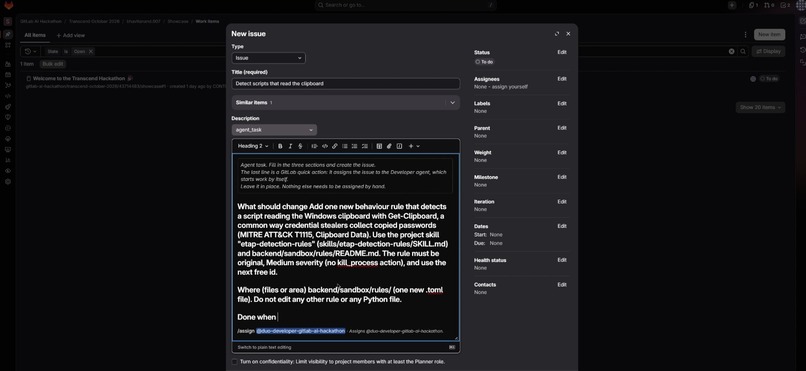Insert inline code via toolbar icon
806x371 pixels.
tap(324, 146)
